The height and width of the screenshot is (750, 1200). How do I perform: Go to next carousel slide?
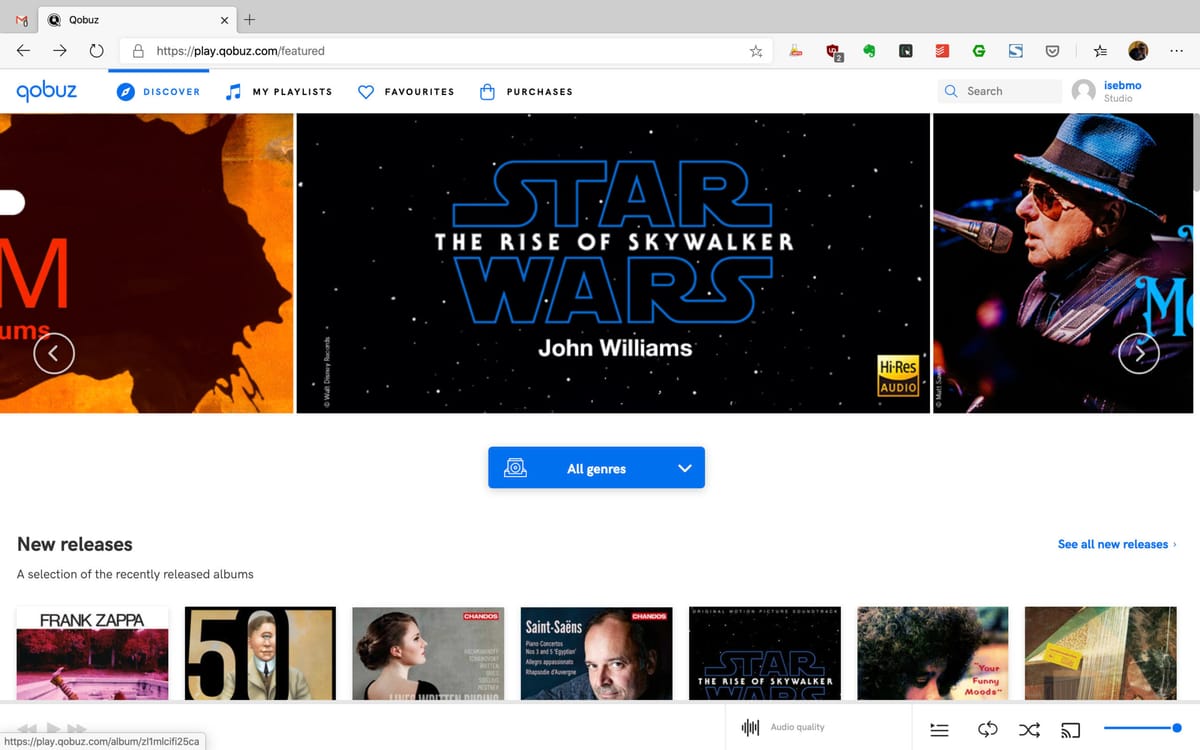[x=1138, y=352]
